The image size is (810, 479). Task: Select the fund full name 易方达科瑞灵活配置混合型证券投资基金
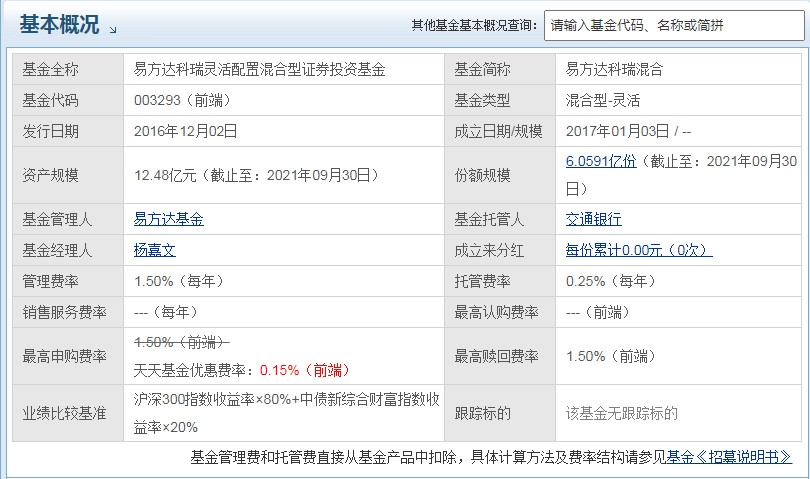(259, 69)
